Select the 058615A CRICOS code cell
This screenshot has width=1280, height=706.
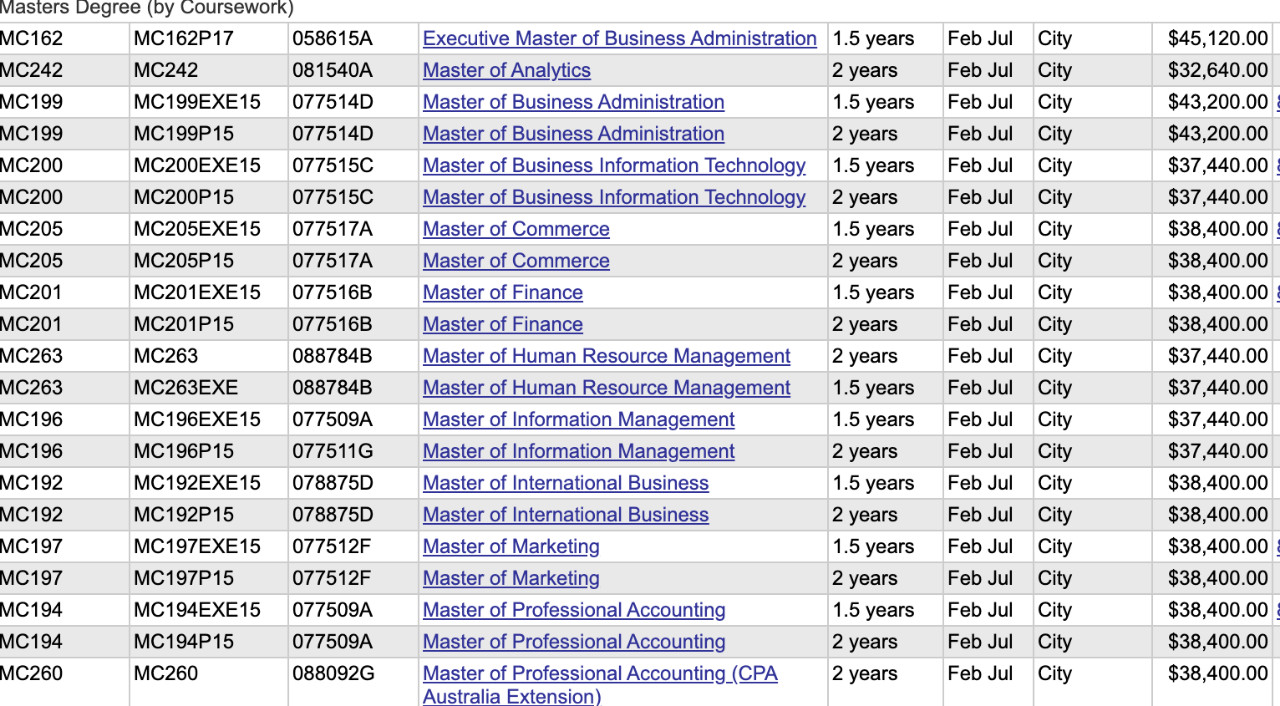coord(353,38)
